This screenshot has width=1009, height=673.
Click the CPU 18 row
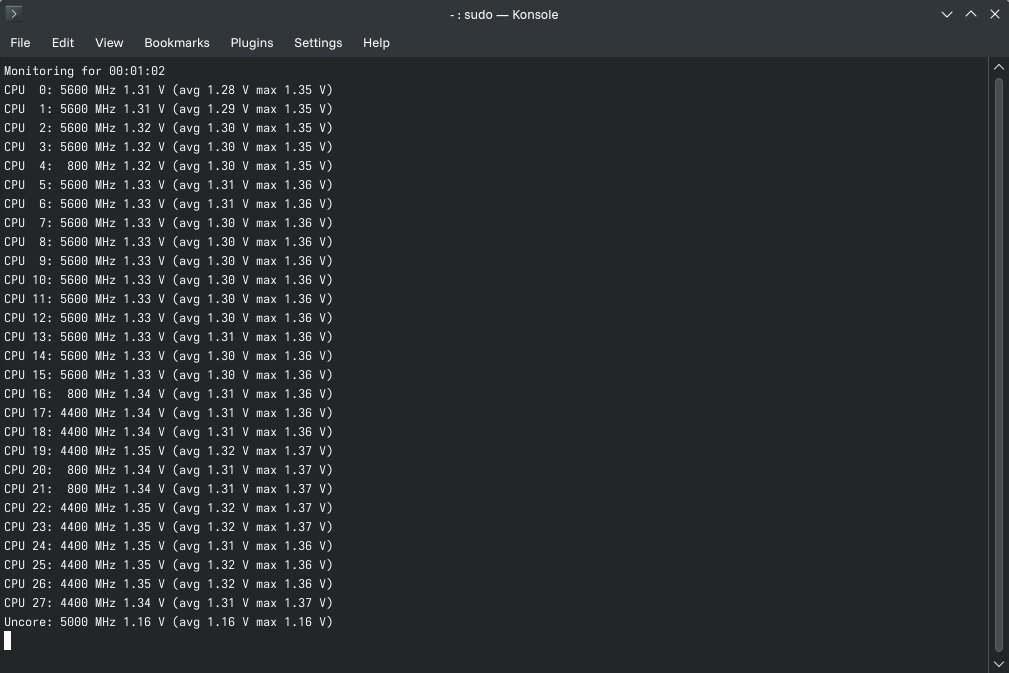coord(168,432)
